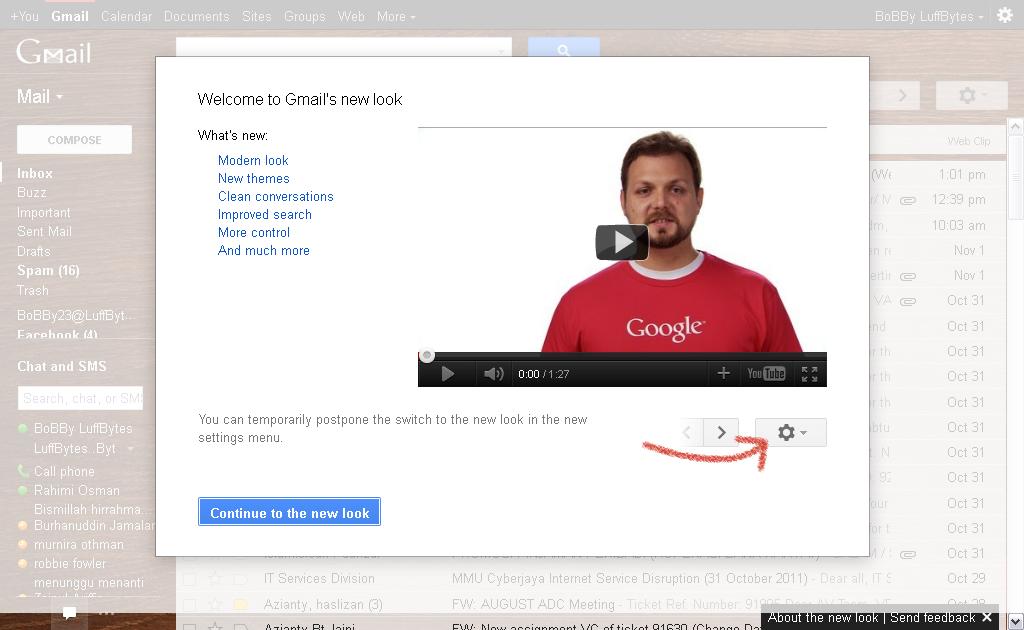Click the Call phone icon
1024x630 pixels.
(x=23, y=471)
